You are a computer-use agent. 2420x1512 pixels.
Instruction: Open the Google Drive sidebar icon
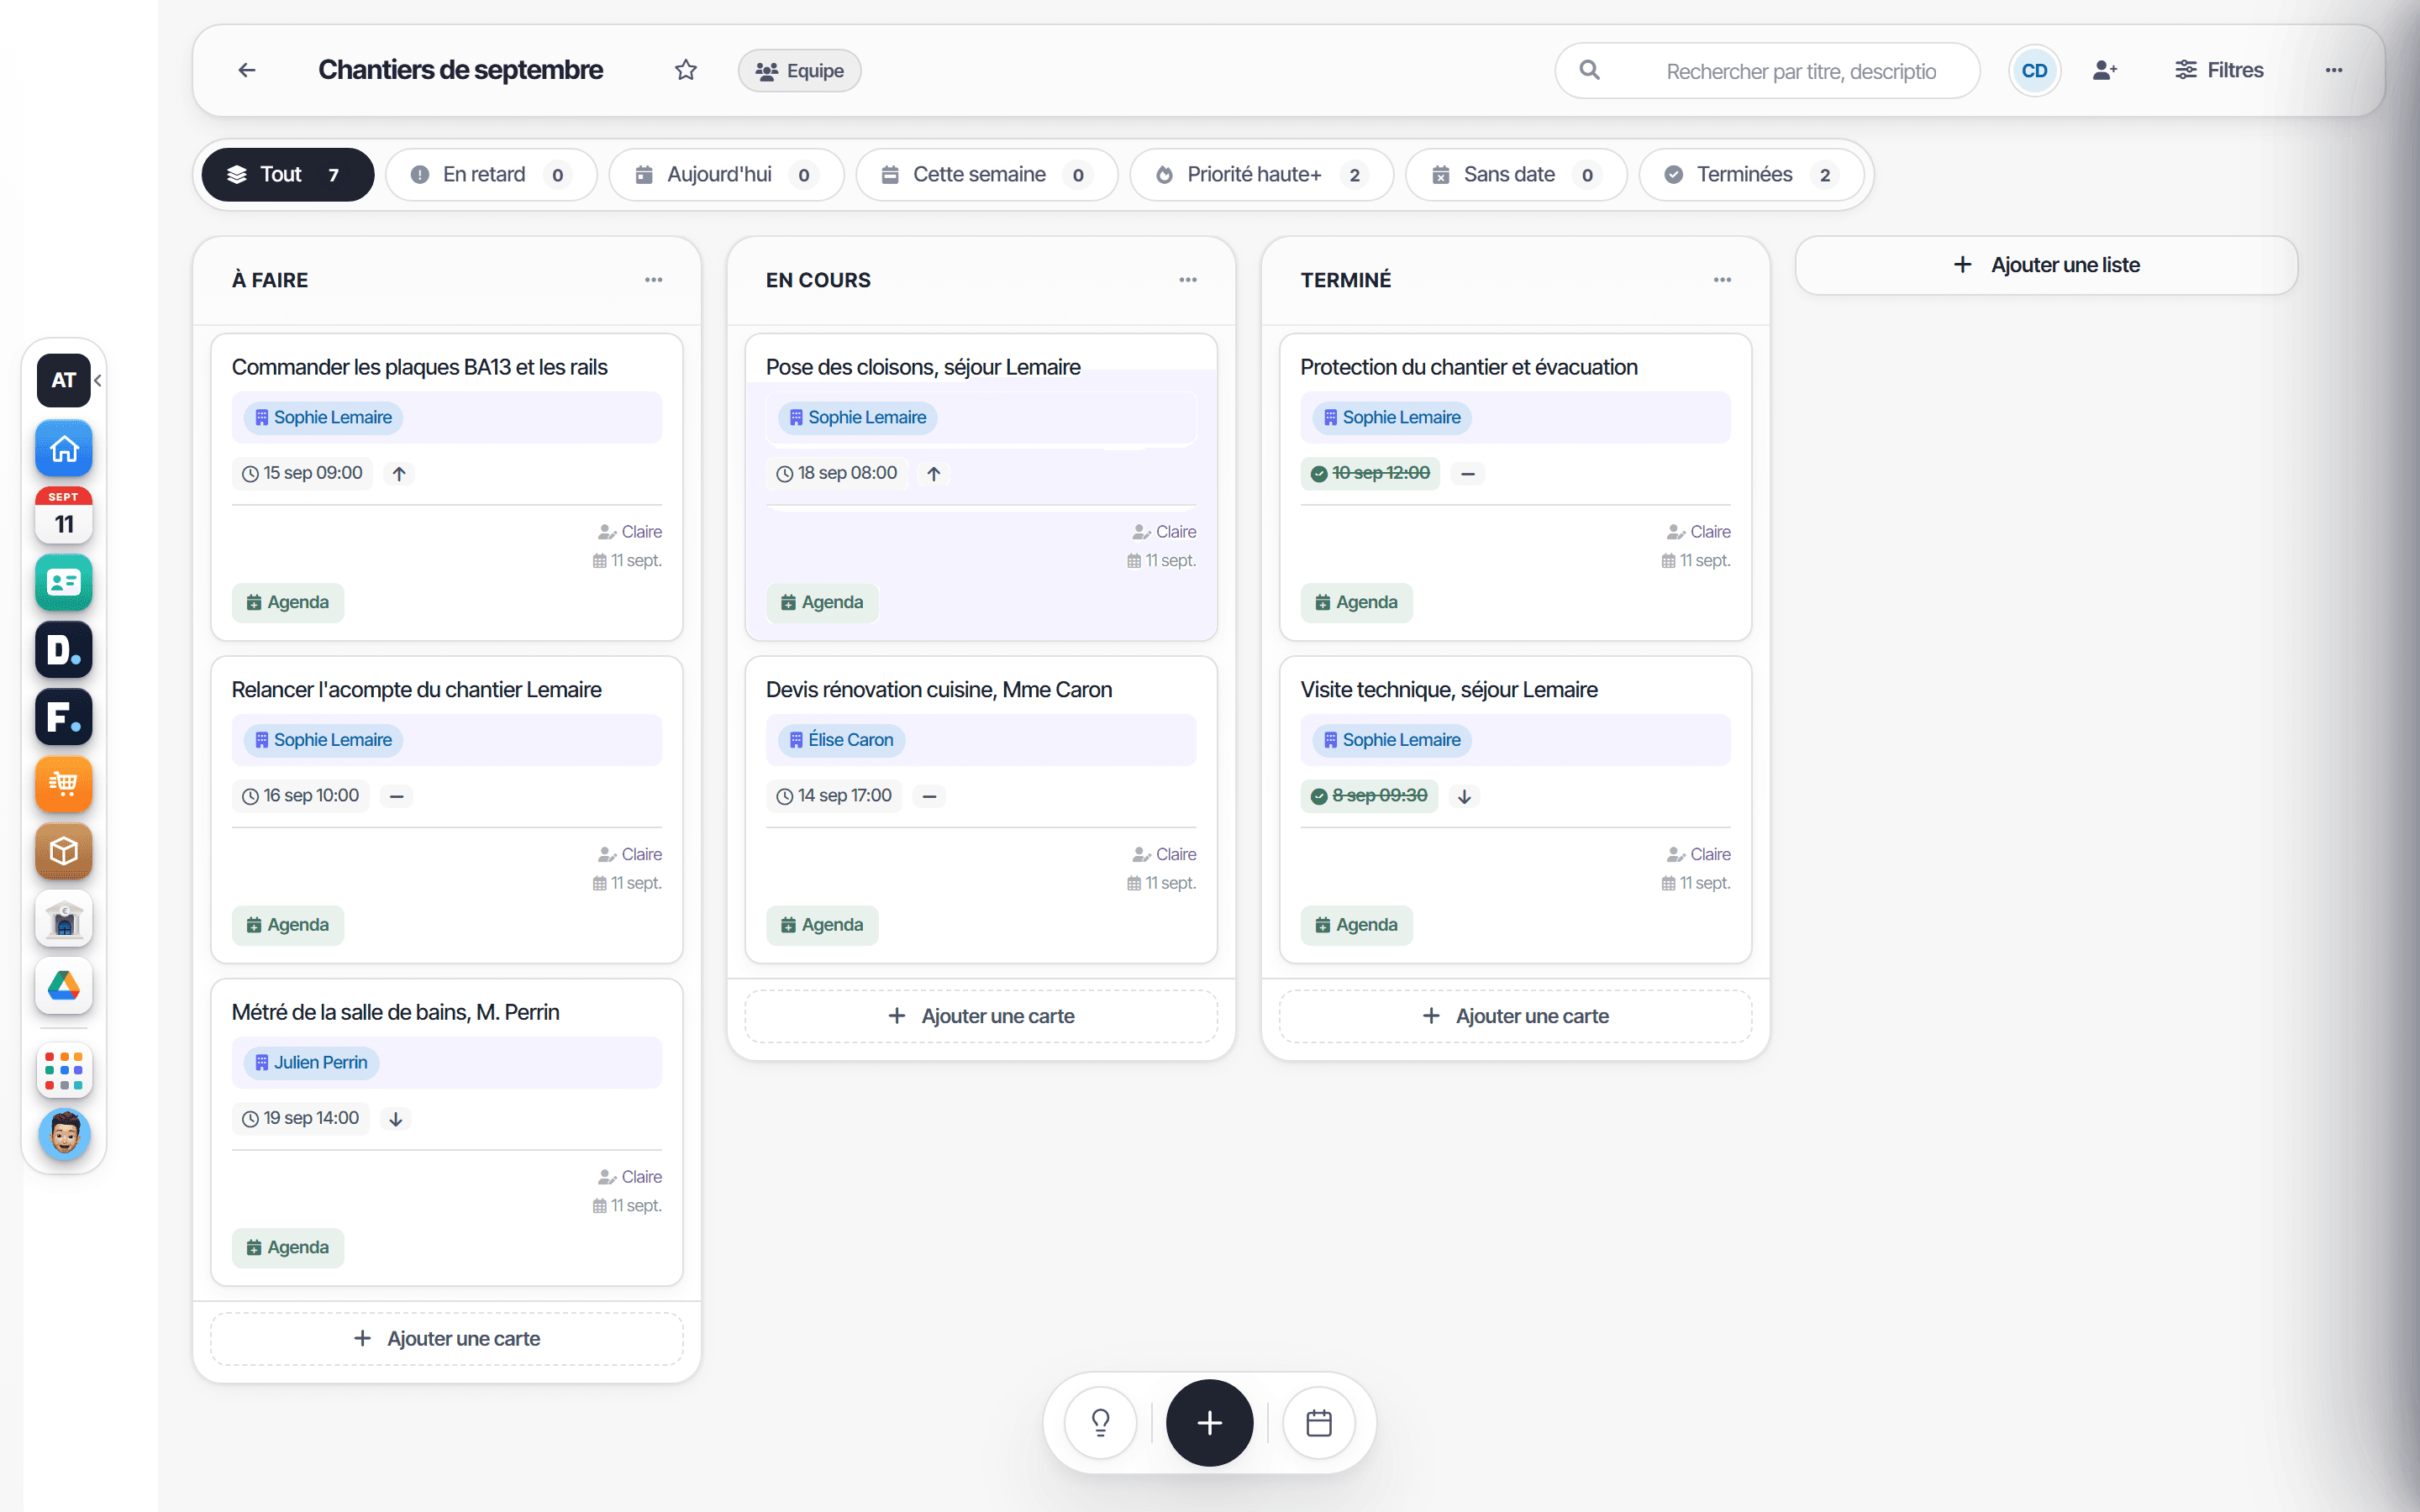[64, 986]
